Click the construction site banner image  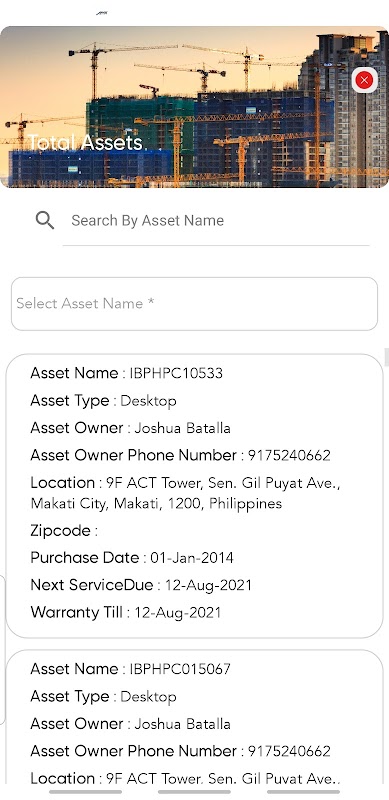pos(194,107)
